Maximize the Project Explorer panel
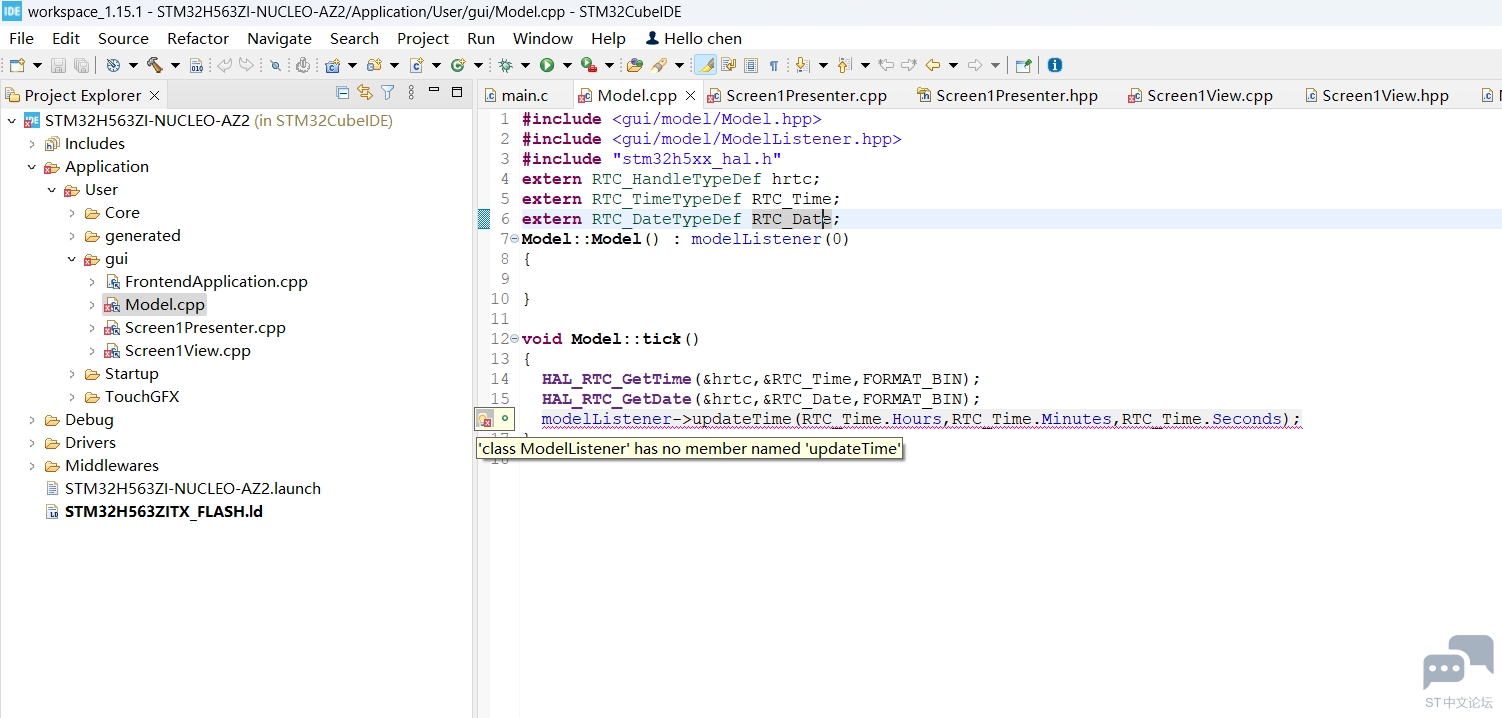Screen dimensions: 1502x718 [457, 92]
